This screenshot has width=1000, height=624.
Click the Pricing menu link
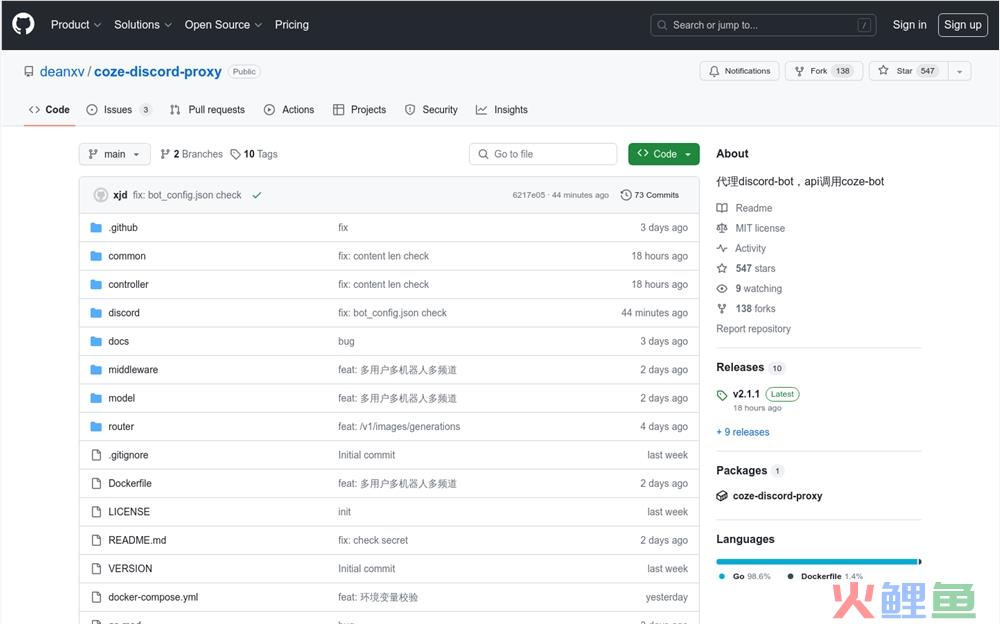(x=291, y=25)
